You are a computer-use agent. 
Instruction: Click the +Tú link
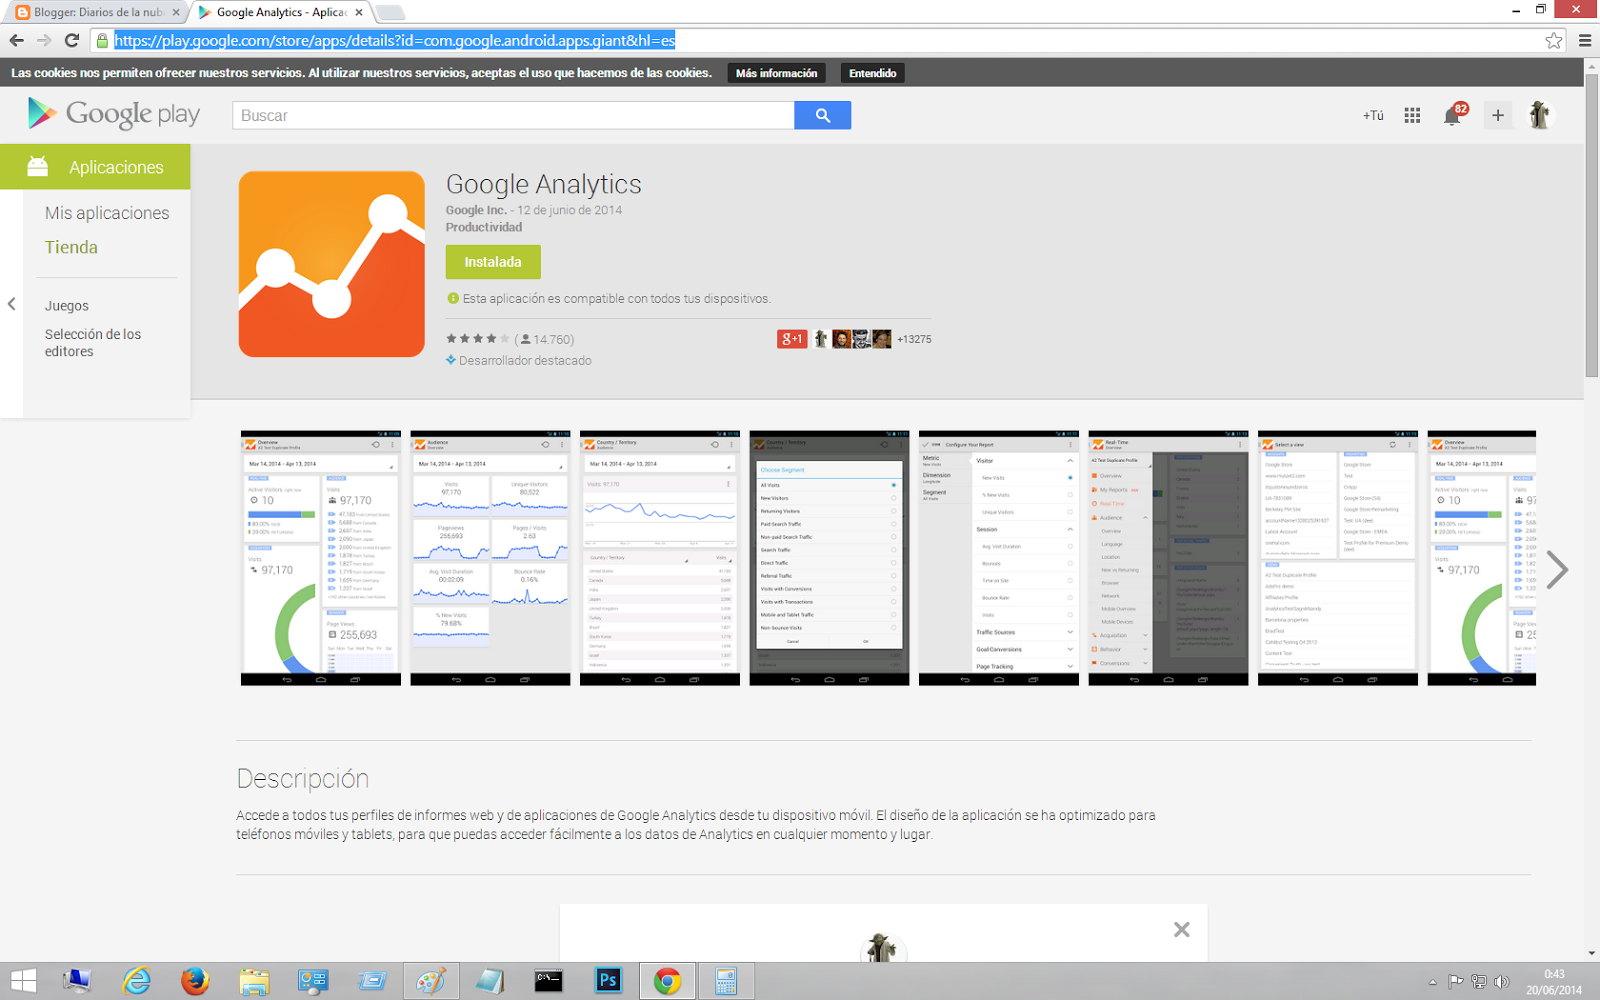pyautogui.click(x=1373, y=115)
